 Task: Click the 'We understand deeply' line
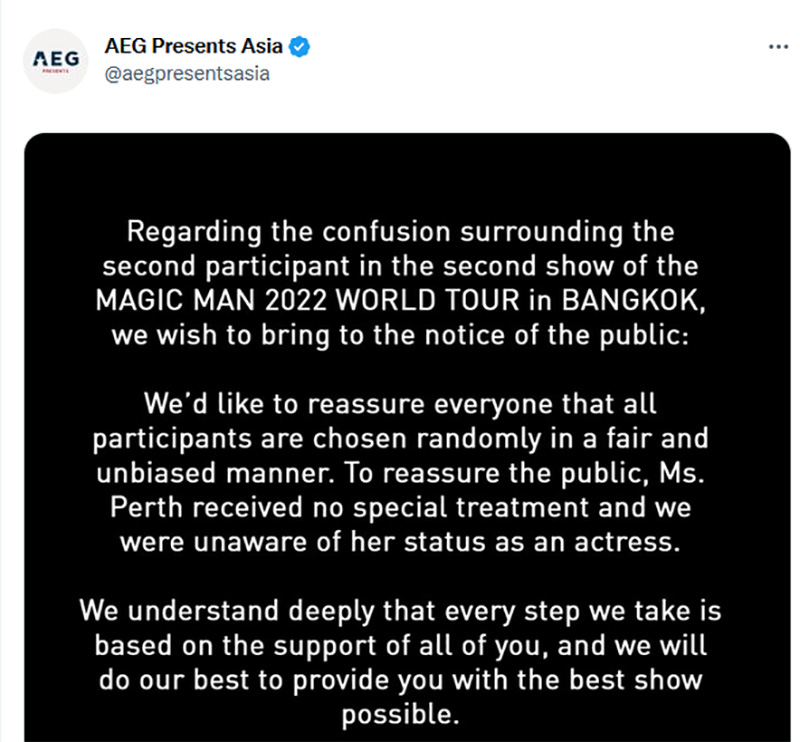click(x=400, y=612)
